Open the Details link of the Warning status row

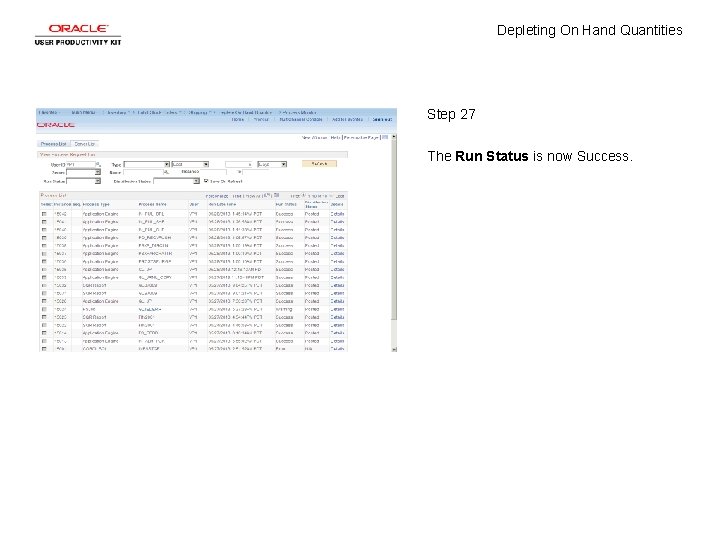click(x=337, y=309)
